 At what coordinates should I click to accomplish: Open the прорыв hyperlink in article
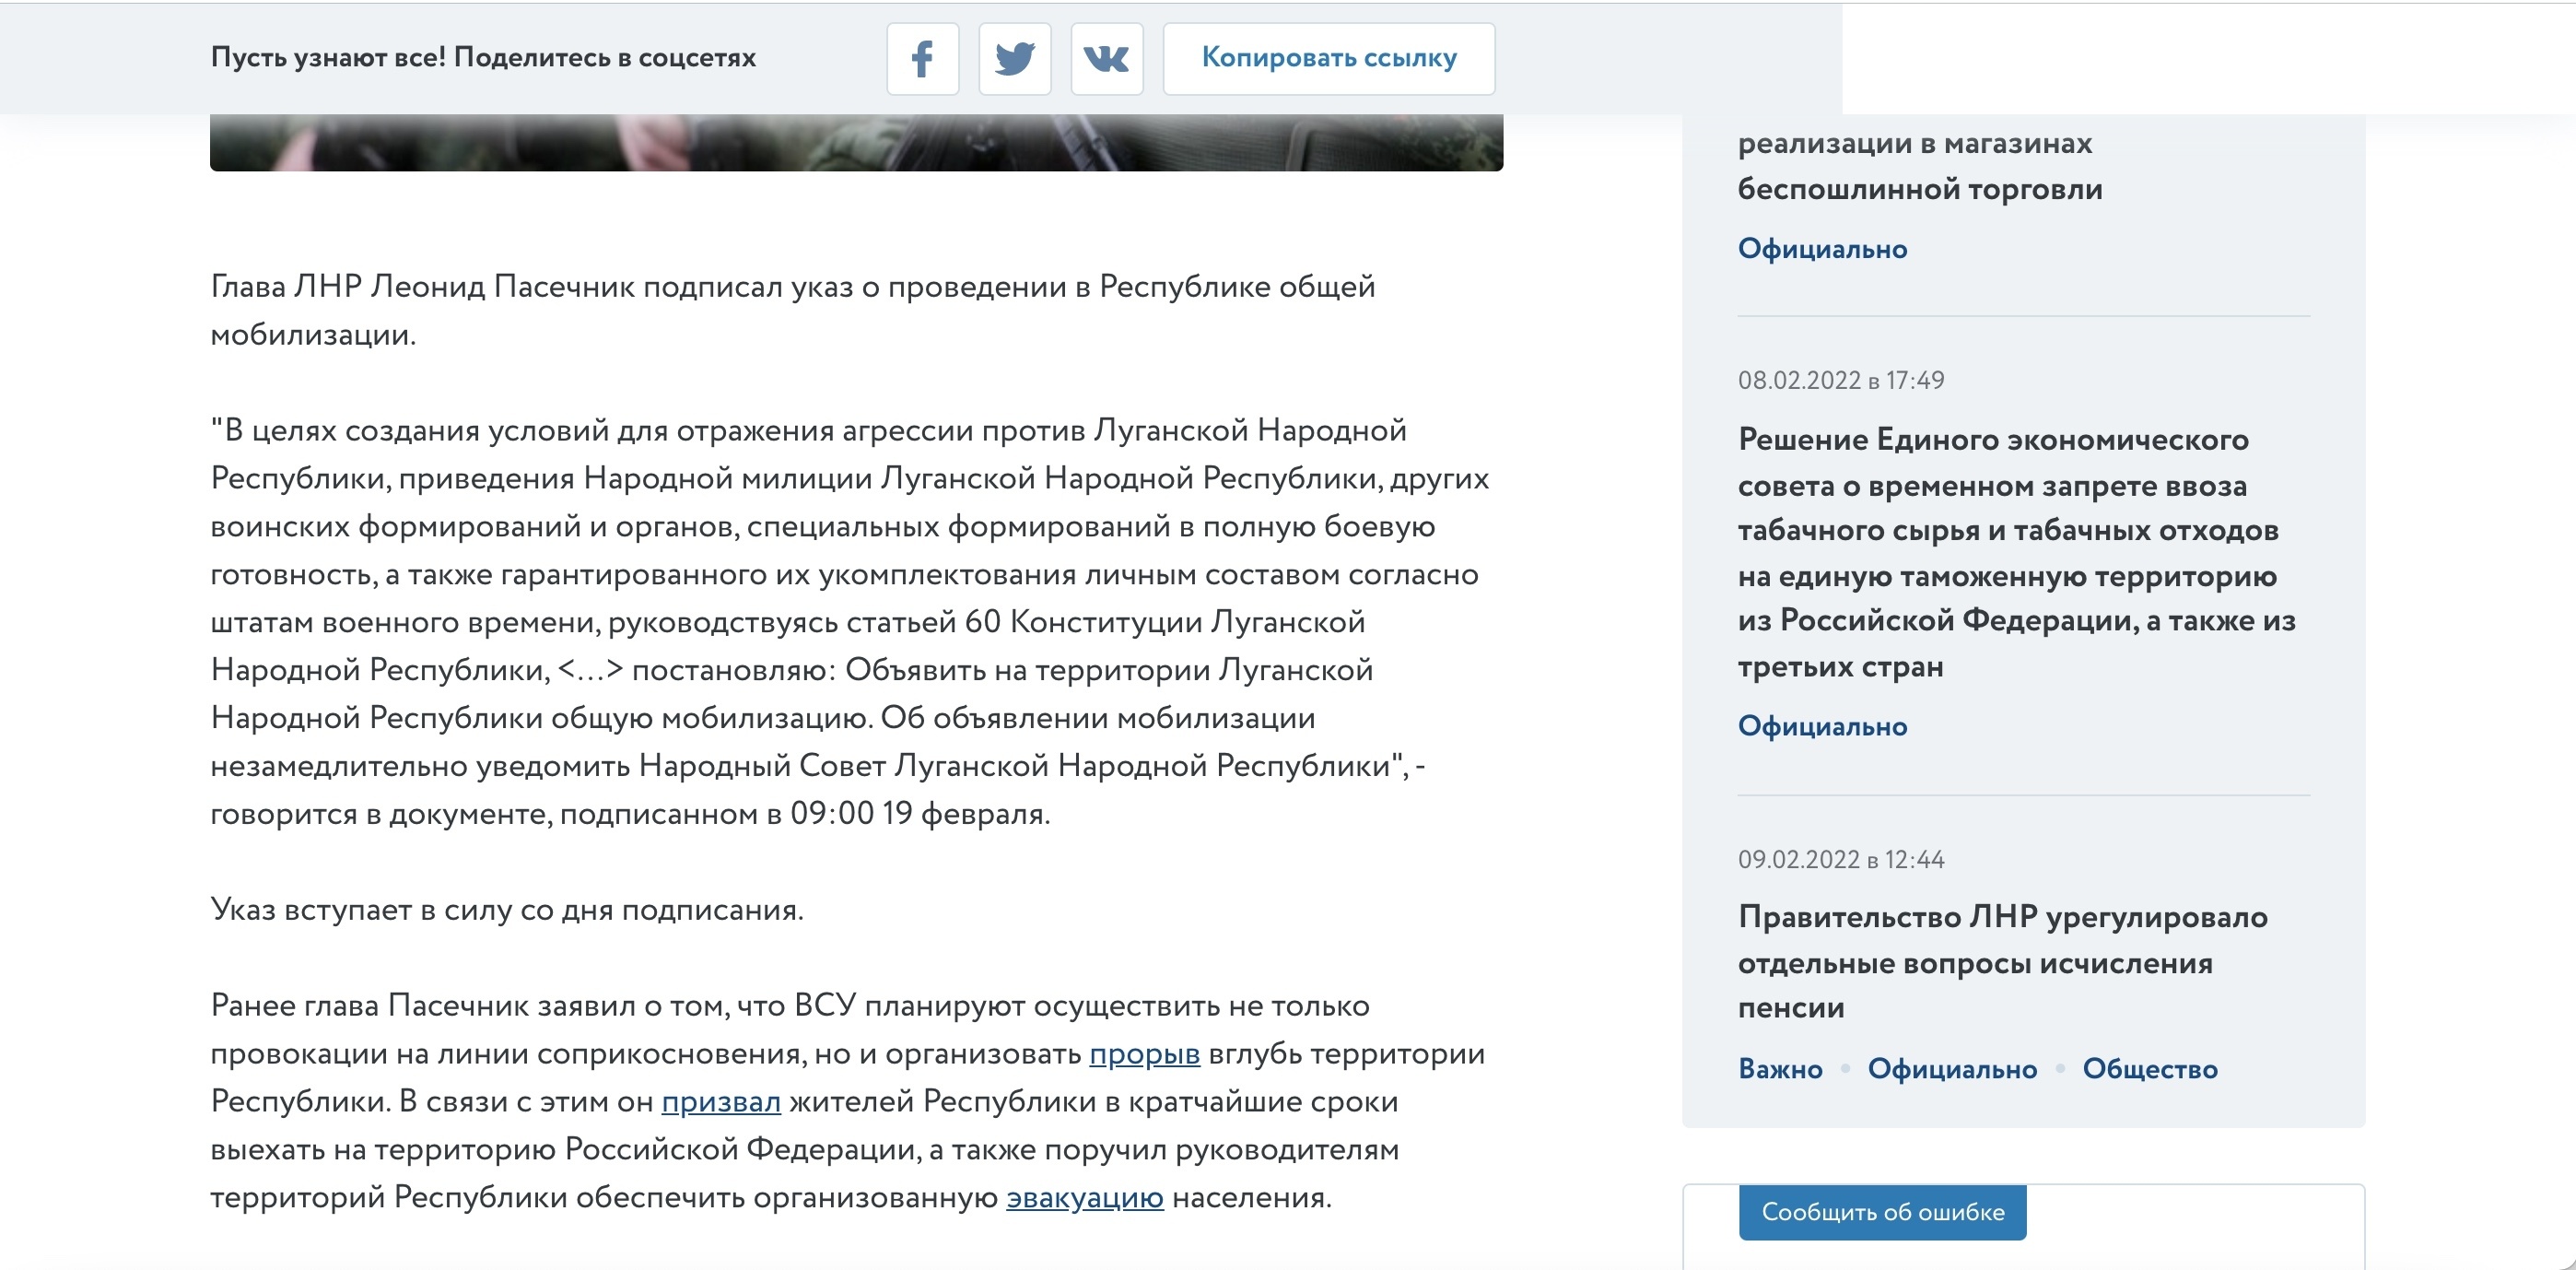1144,1054
